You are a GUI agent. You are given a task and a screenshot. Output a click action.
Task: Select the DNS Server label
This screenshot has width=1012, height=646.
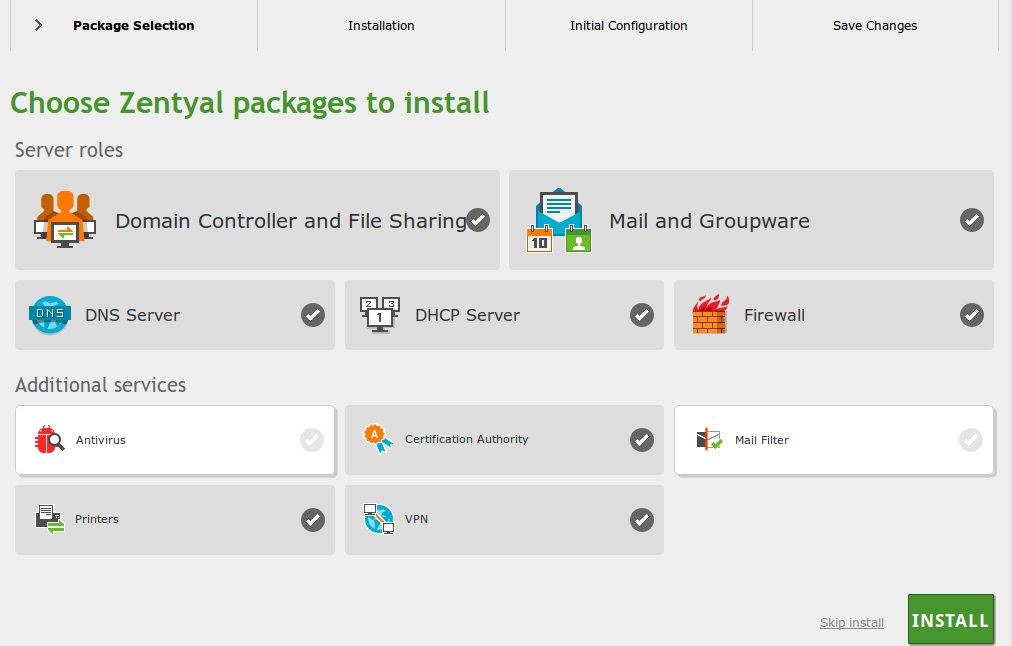[x=132, y=315]
